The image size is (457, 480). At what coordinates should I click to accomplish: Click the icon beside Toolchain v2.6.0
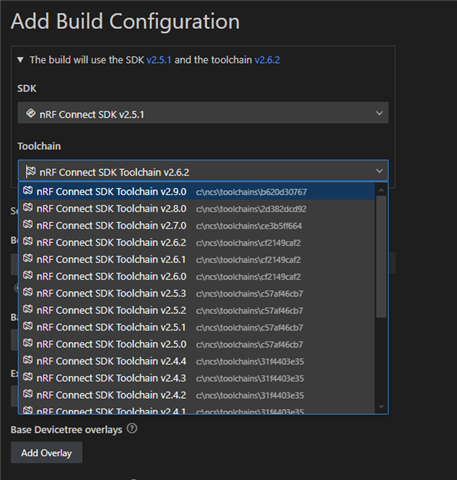[28, 276]
